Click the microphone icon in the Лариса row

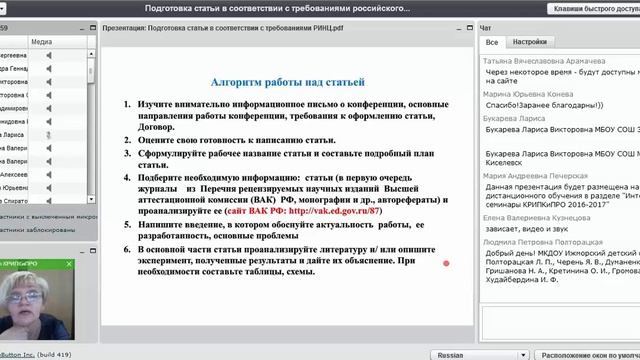(49, 135)
